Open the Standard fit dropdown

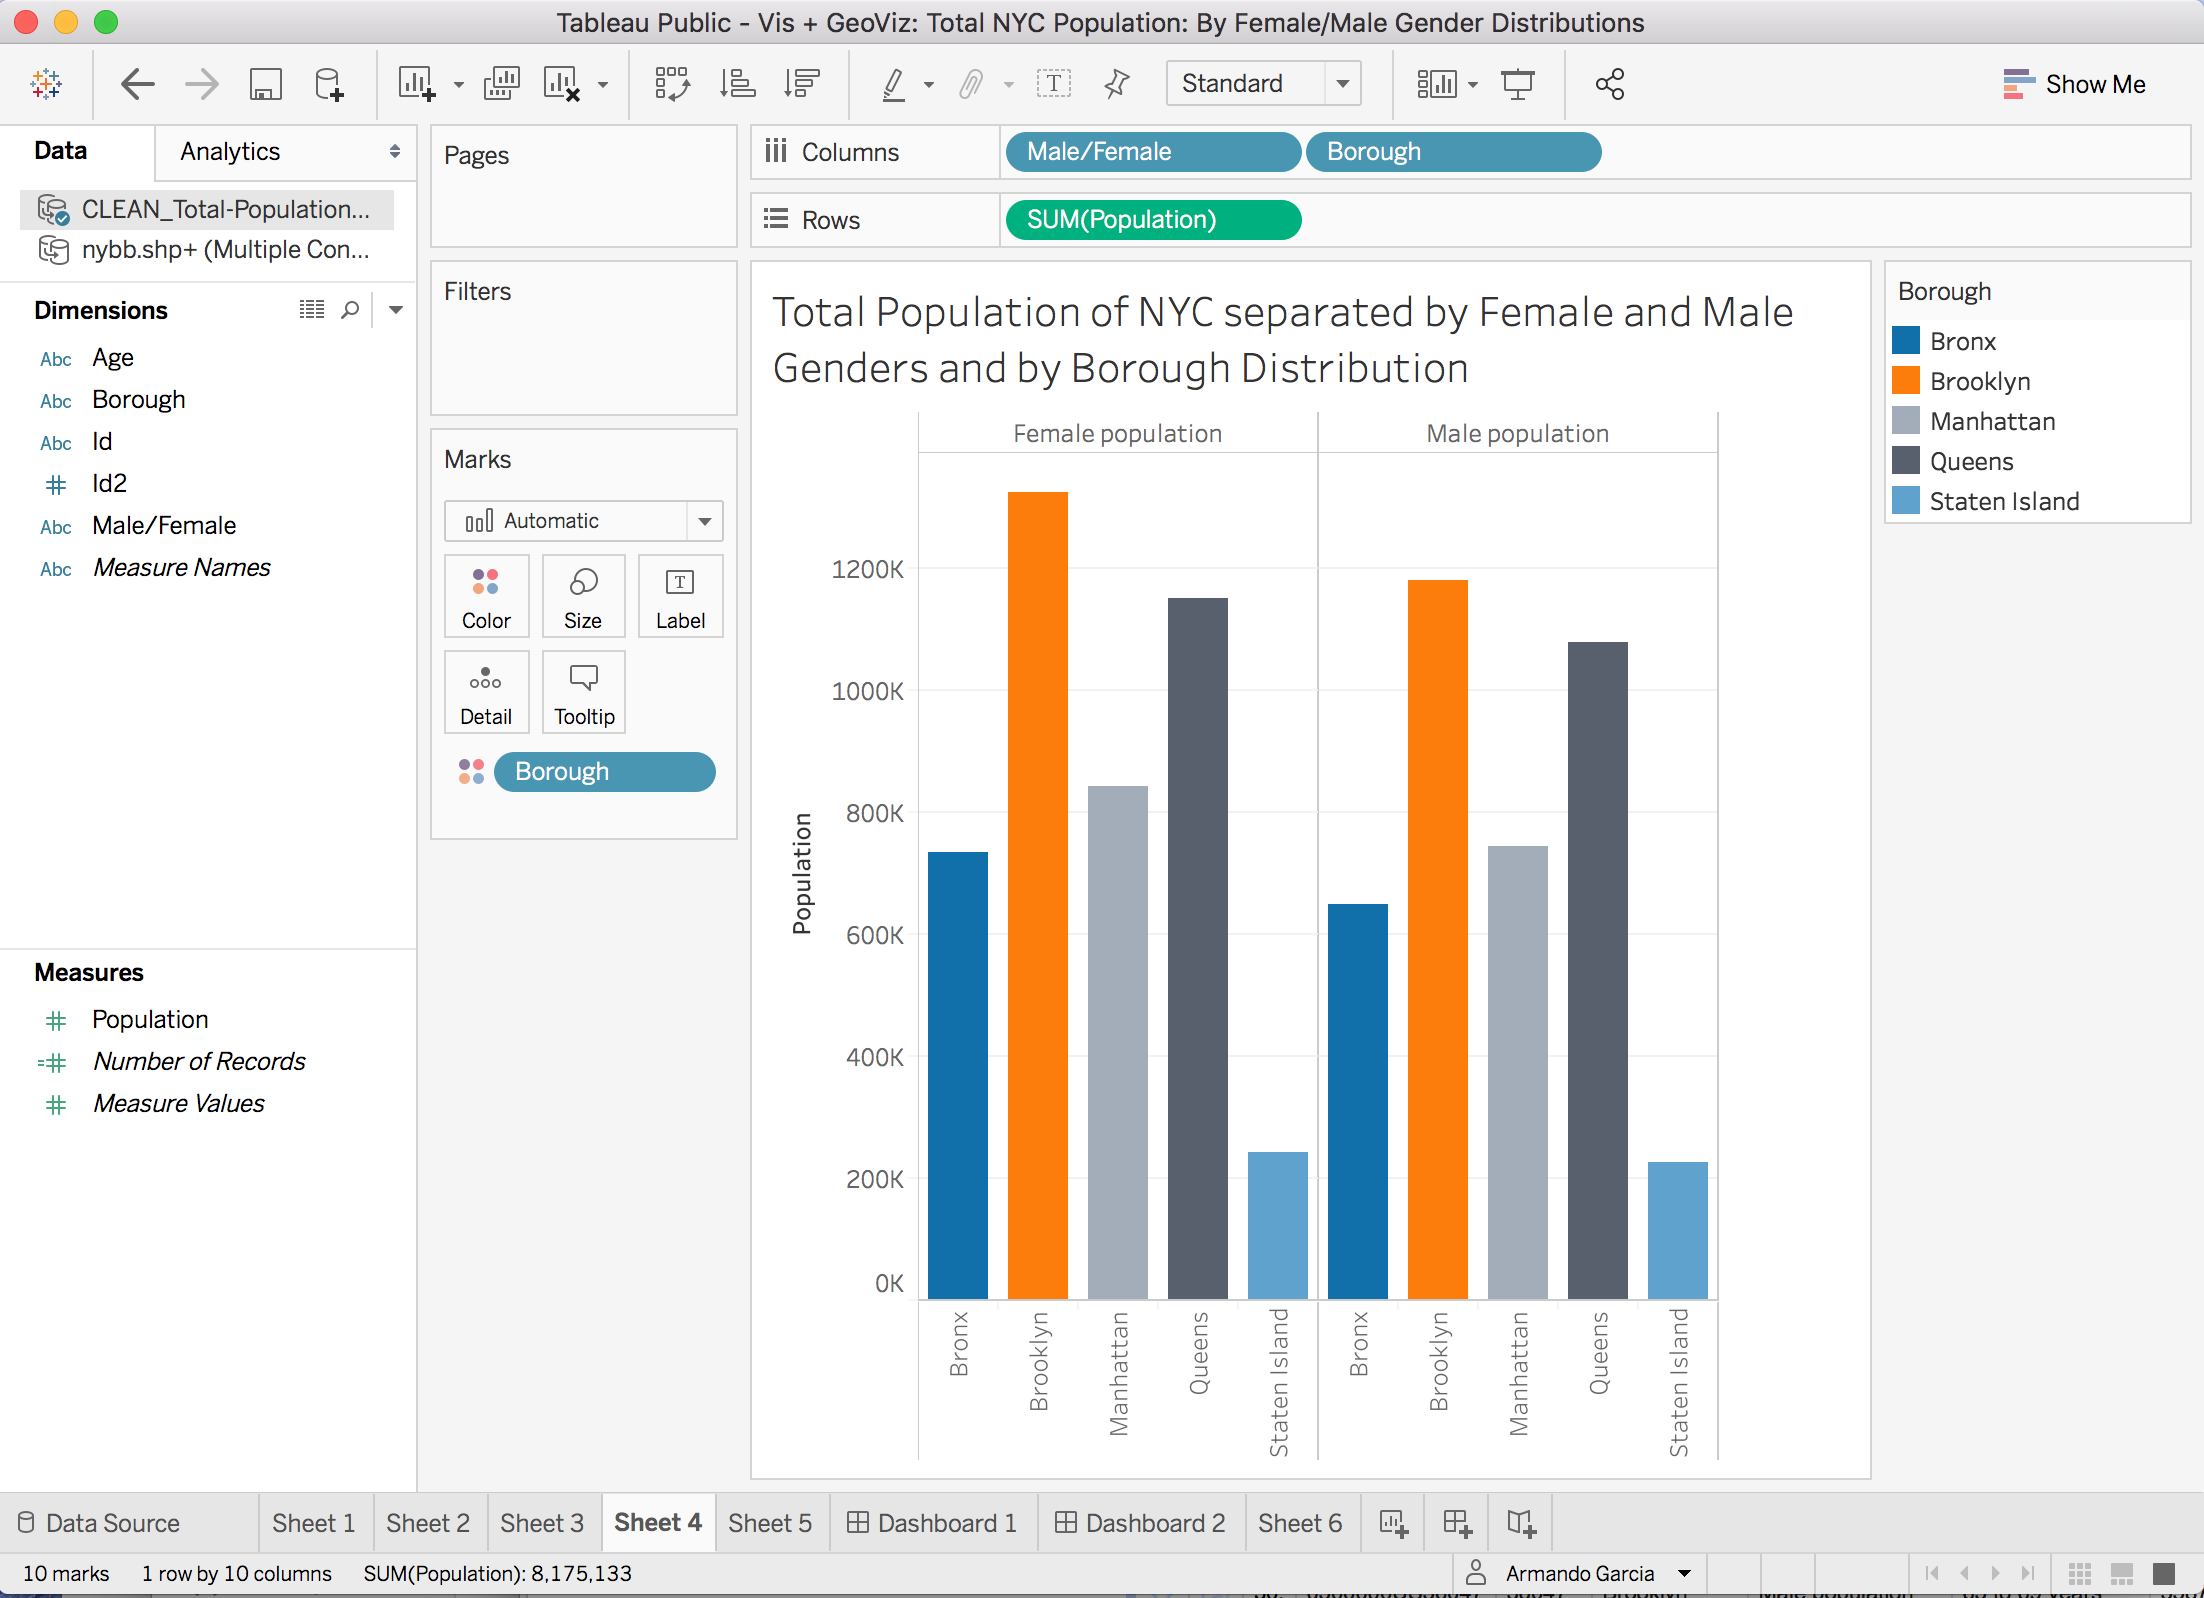tap(1344, 83)
